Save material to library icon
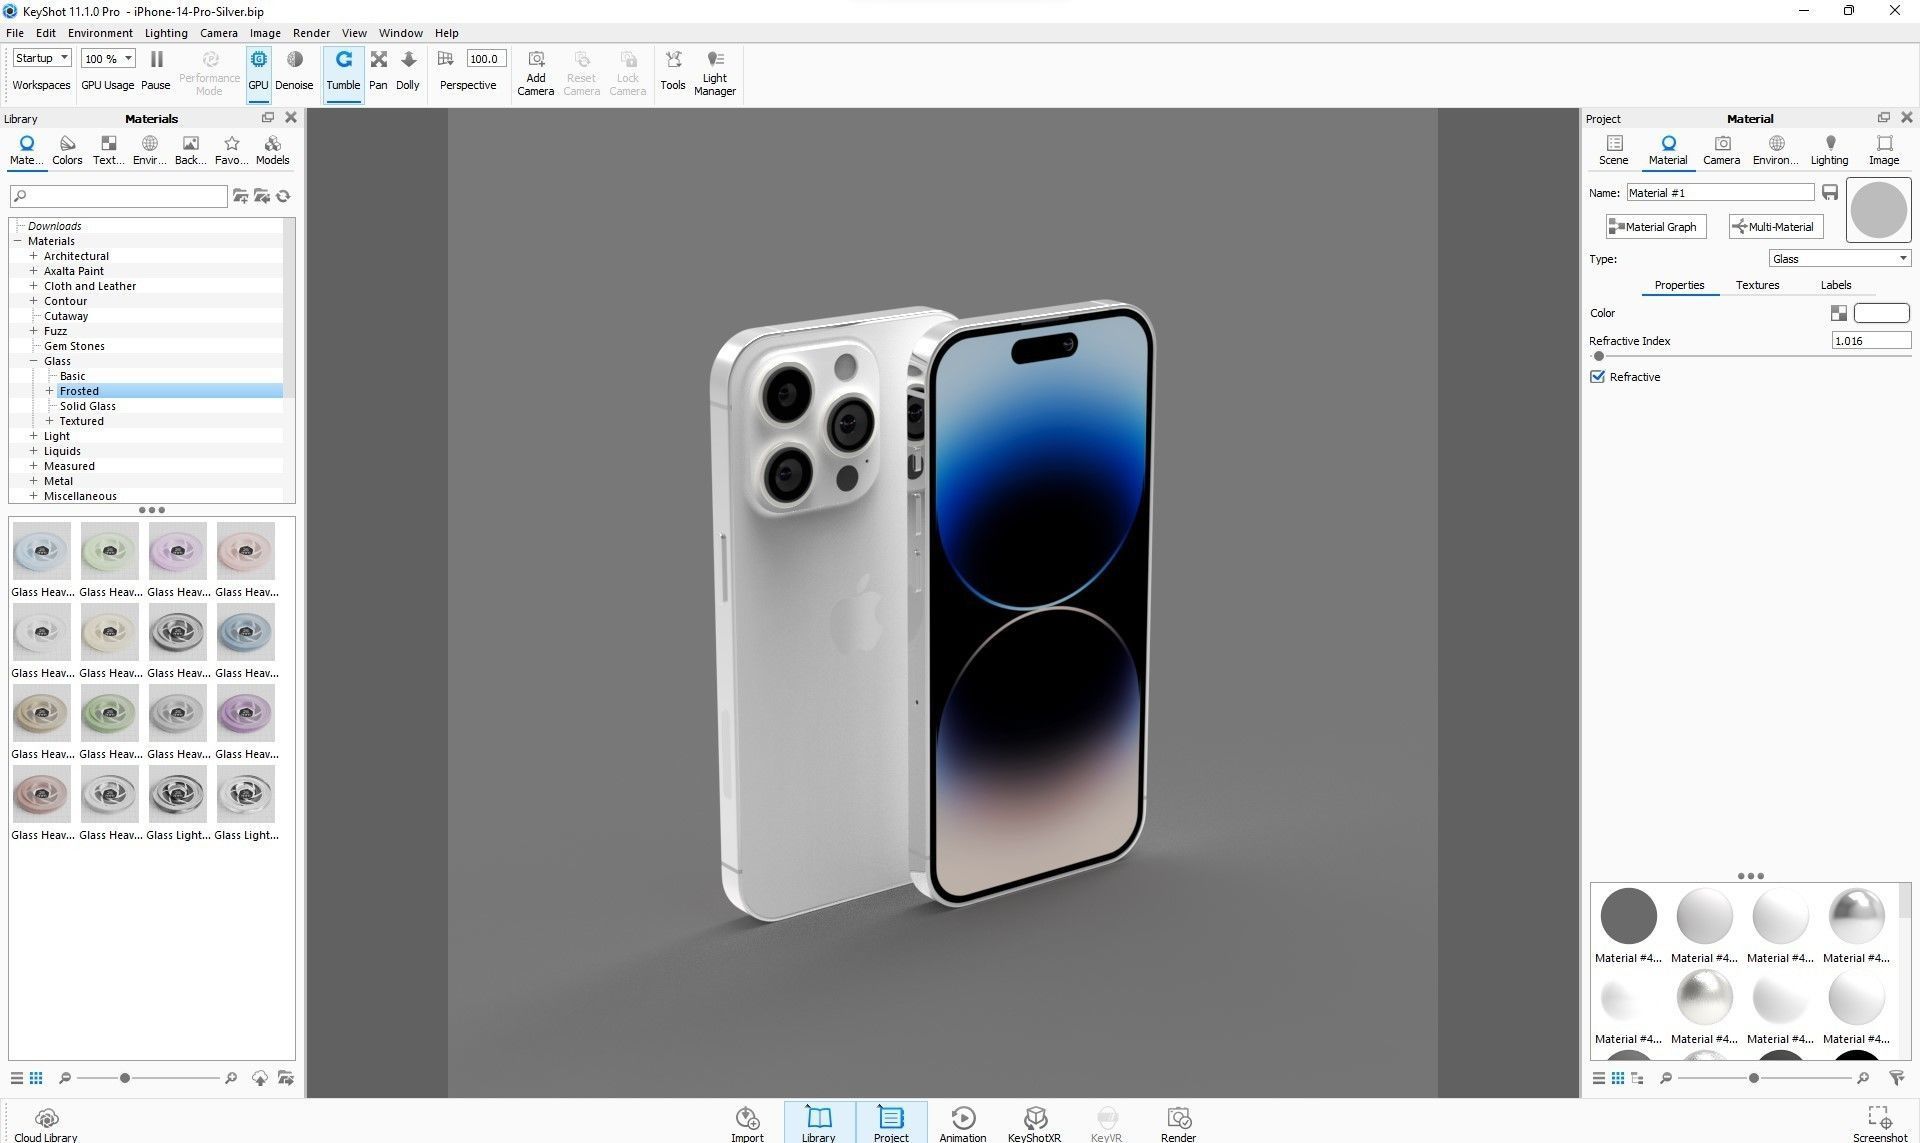The width and height of the screenshot is (1920, 1143). point(1830,193)
